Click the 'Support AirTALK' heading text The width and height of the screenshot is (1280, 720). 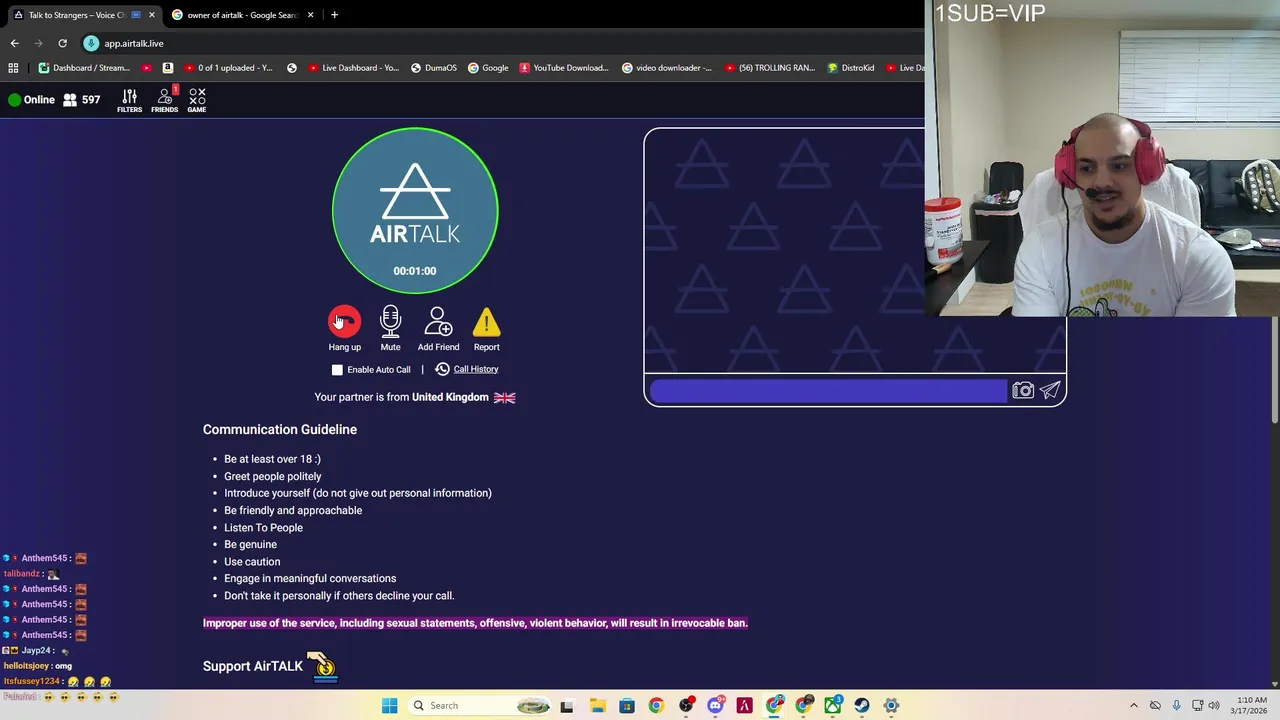coord(253,666)
